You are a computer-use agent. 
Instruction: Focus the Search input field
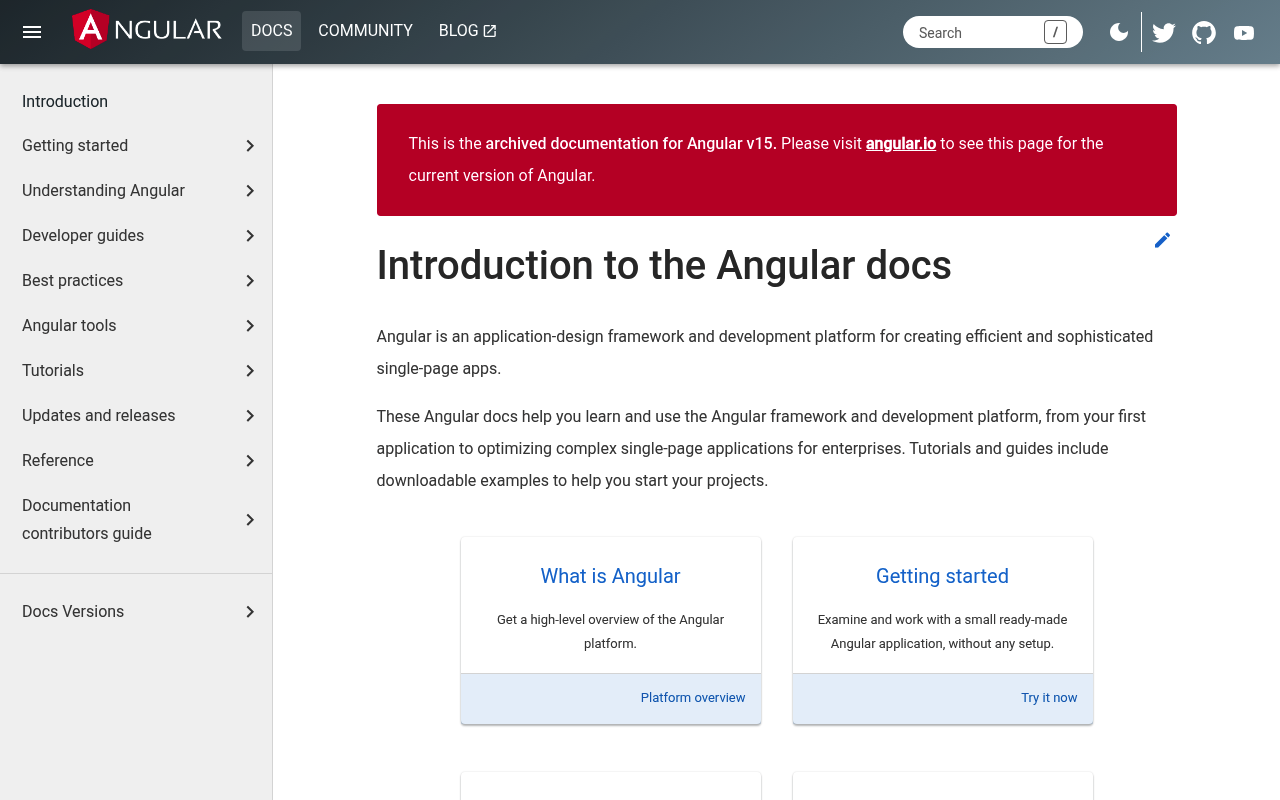(x=993, y=32)
